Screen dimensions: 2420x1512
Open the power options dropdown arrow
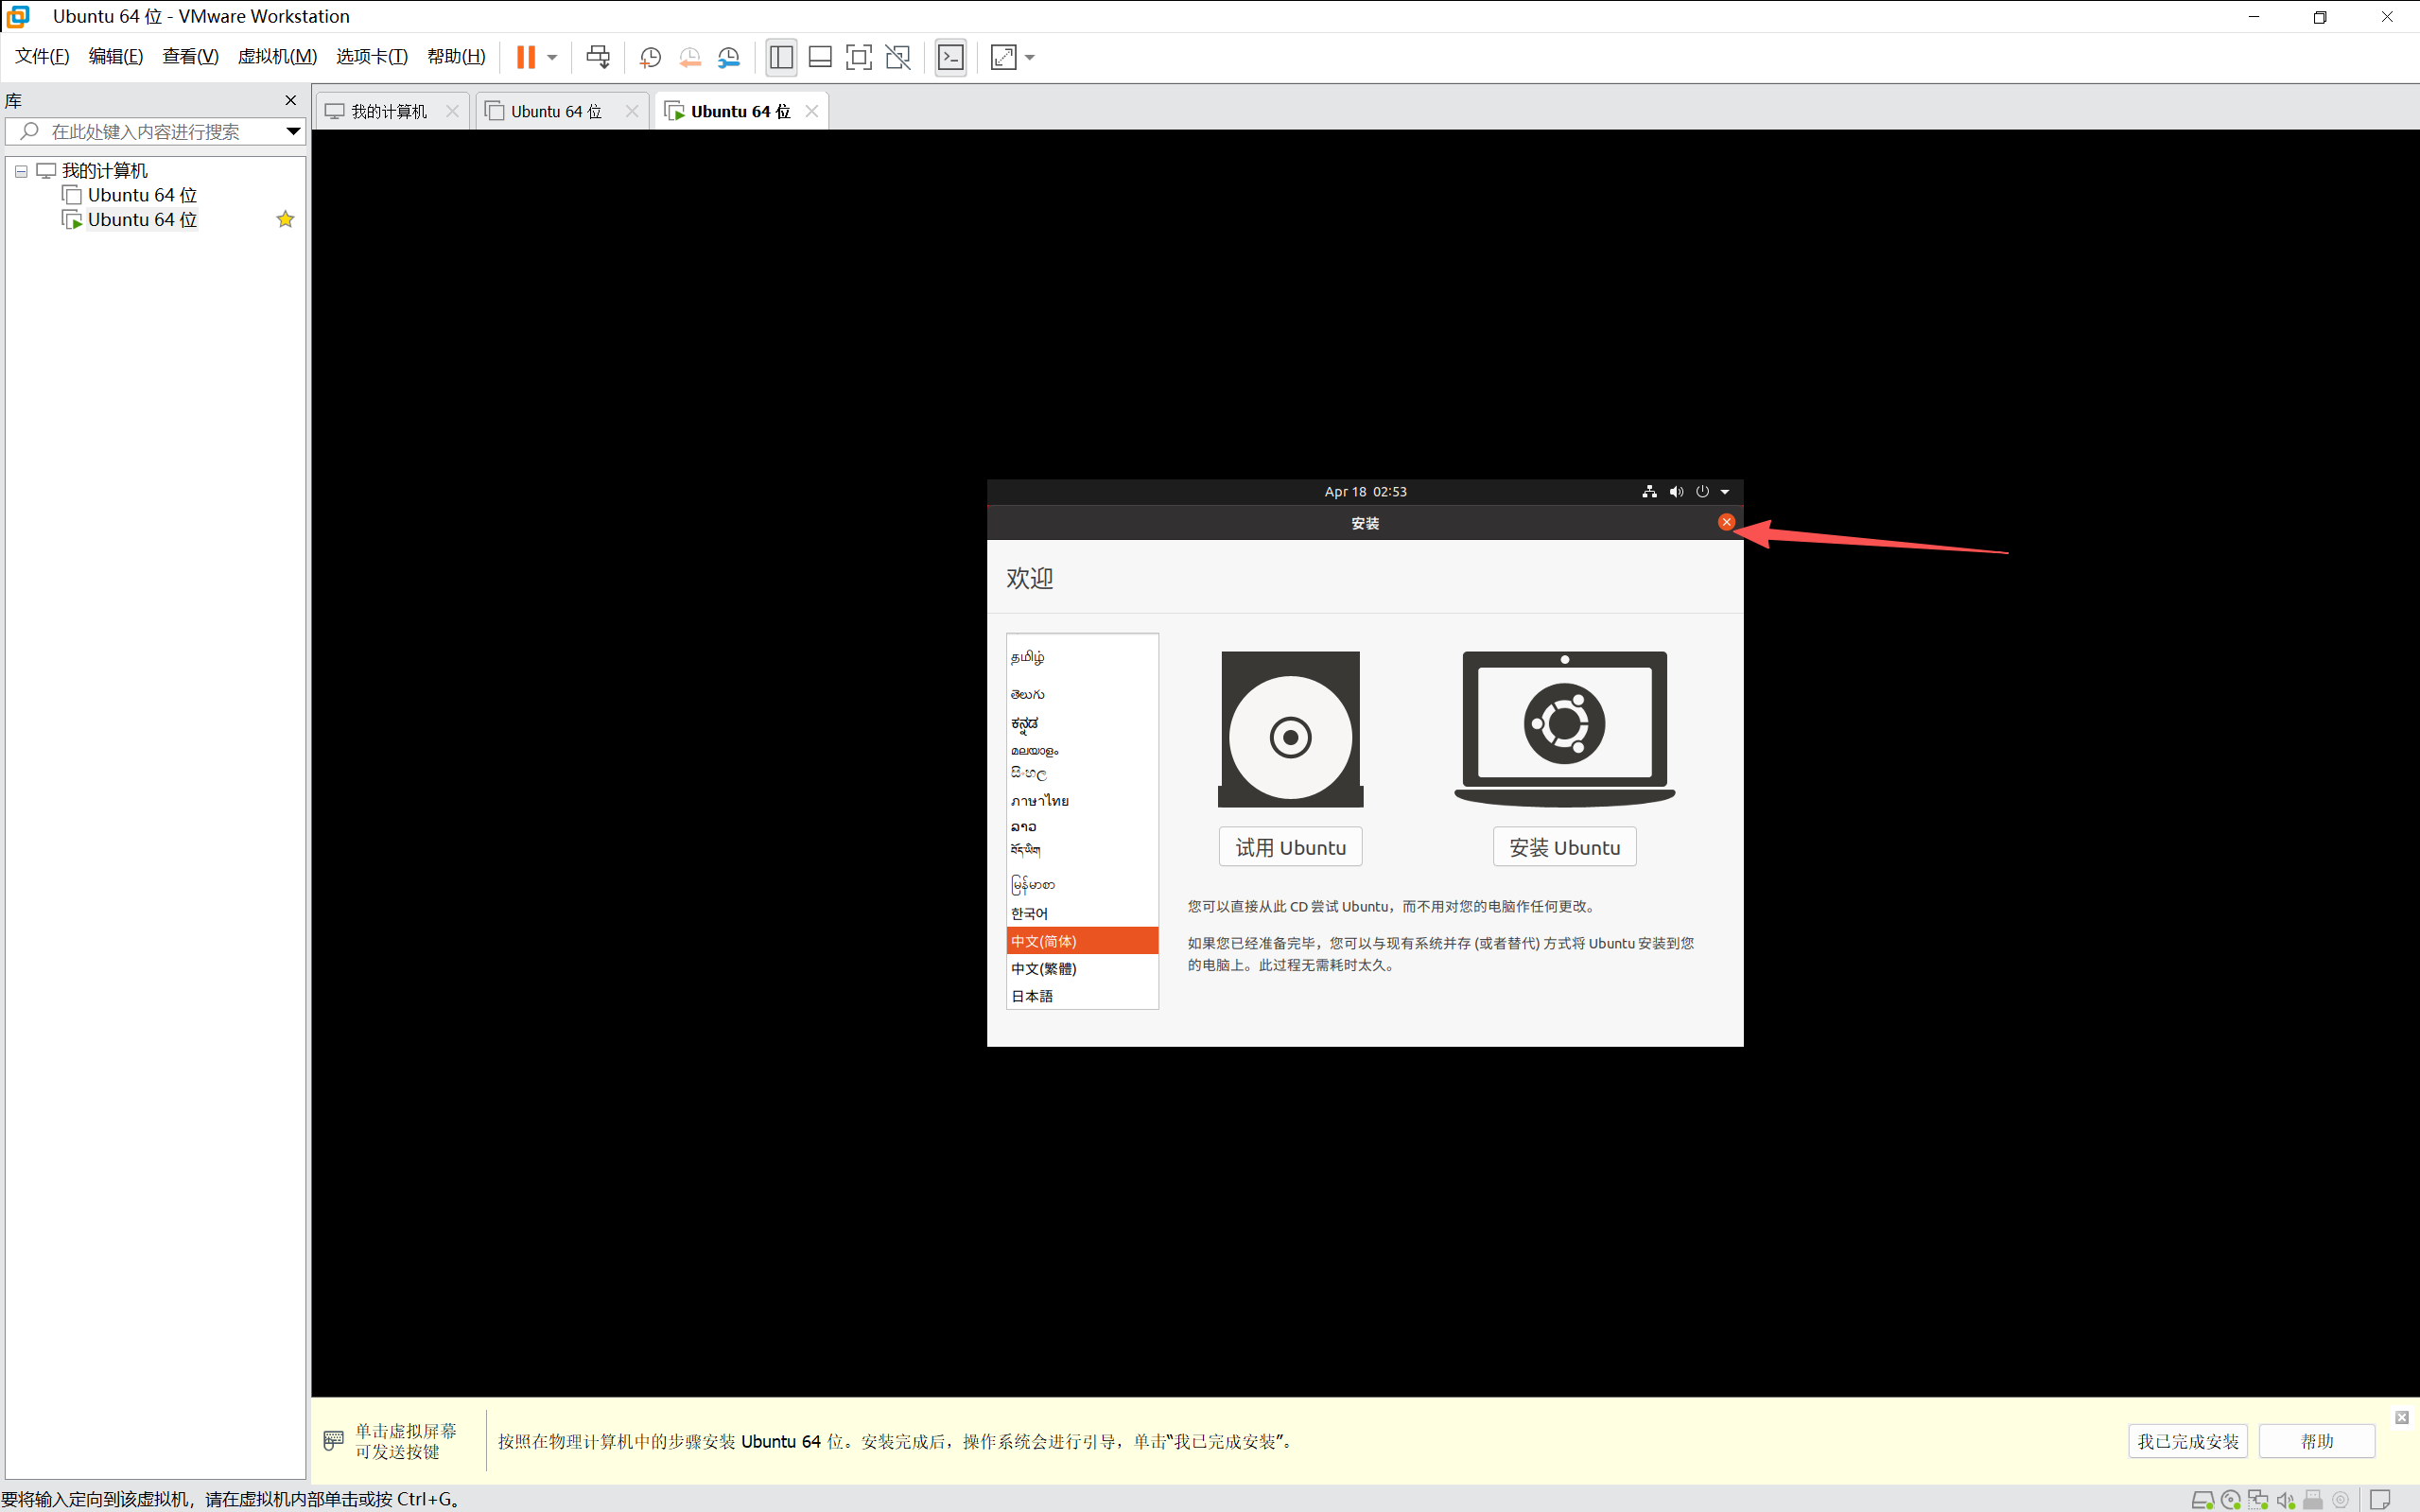pyautogui.click(x=552, y=57)
